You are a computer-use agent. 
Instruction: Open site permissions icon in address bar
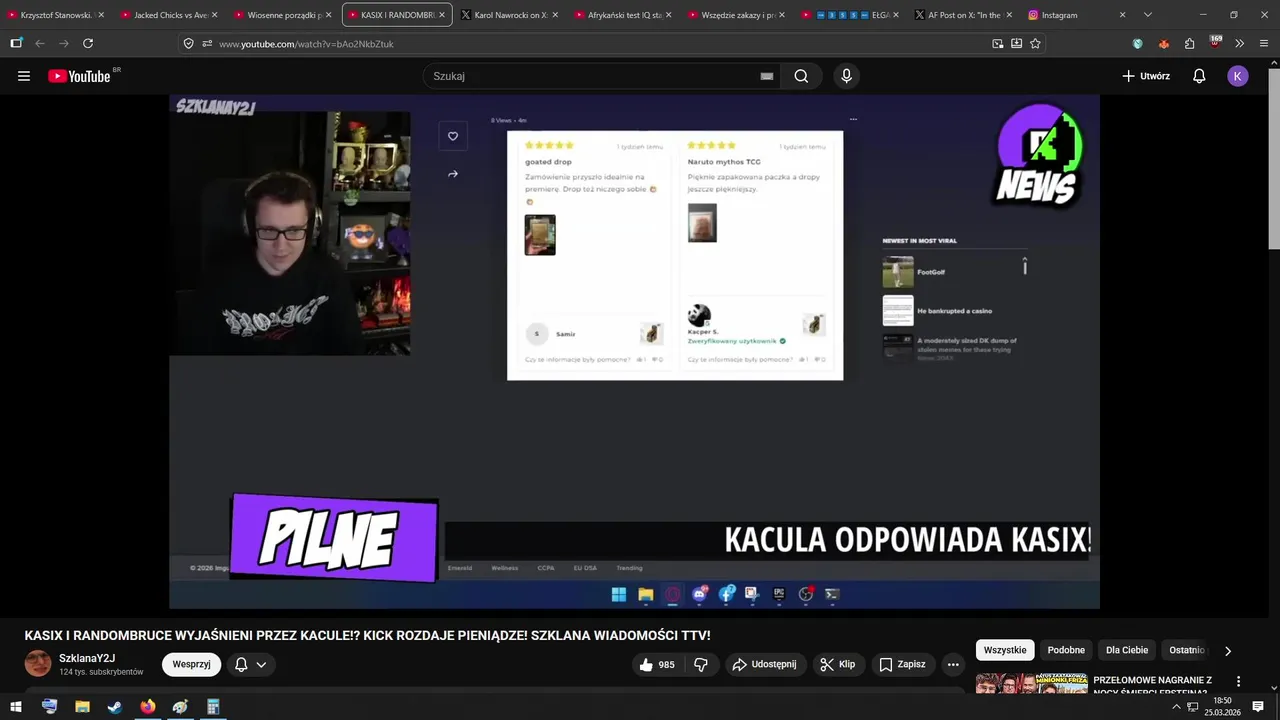click(207, 43)
